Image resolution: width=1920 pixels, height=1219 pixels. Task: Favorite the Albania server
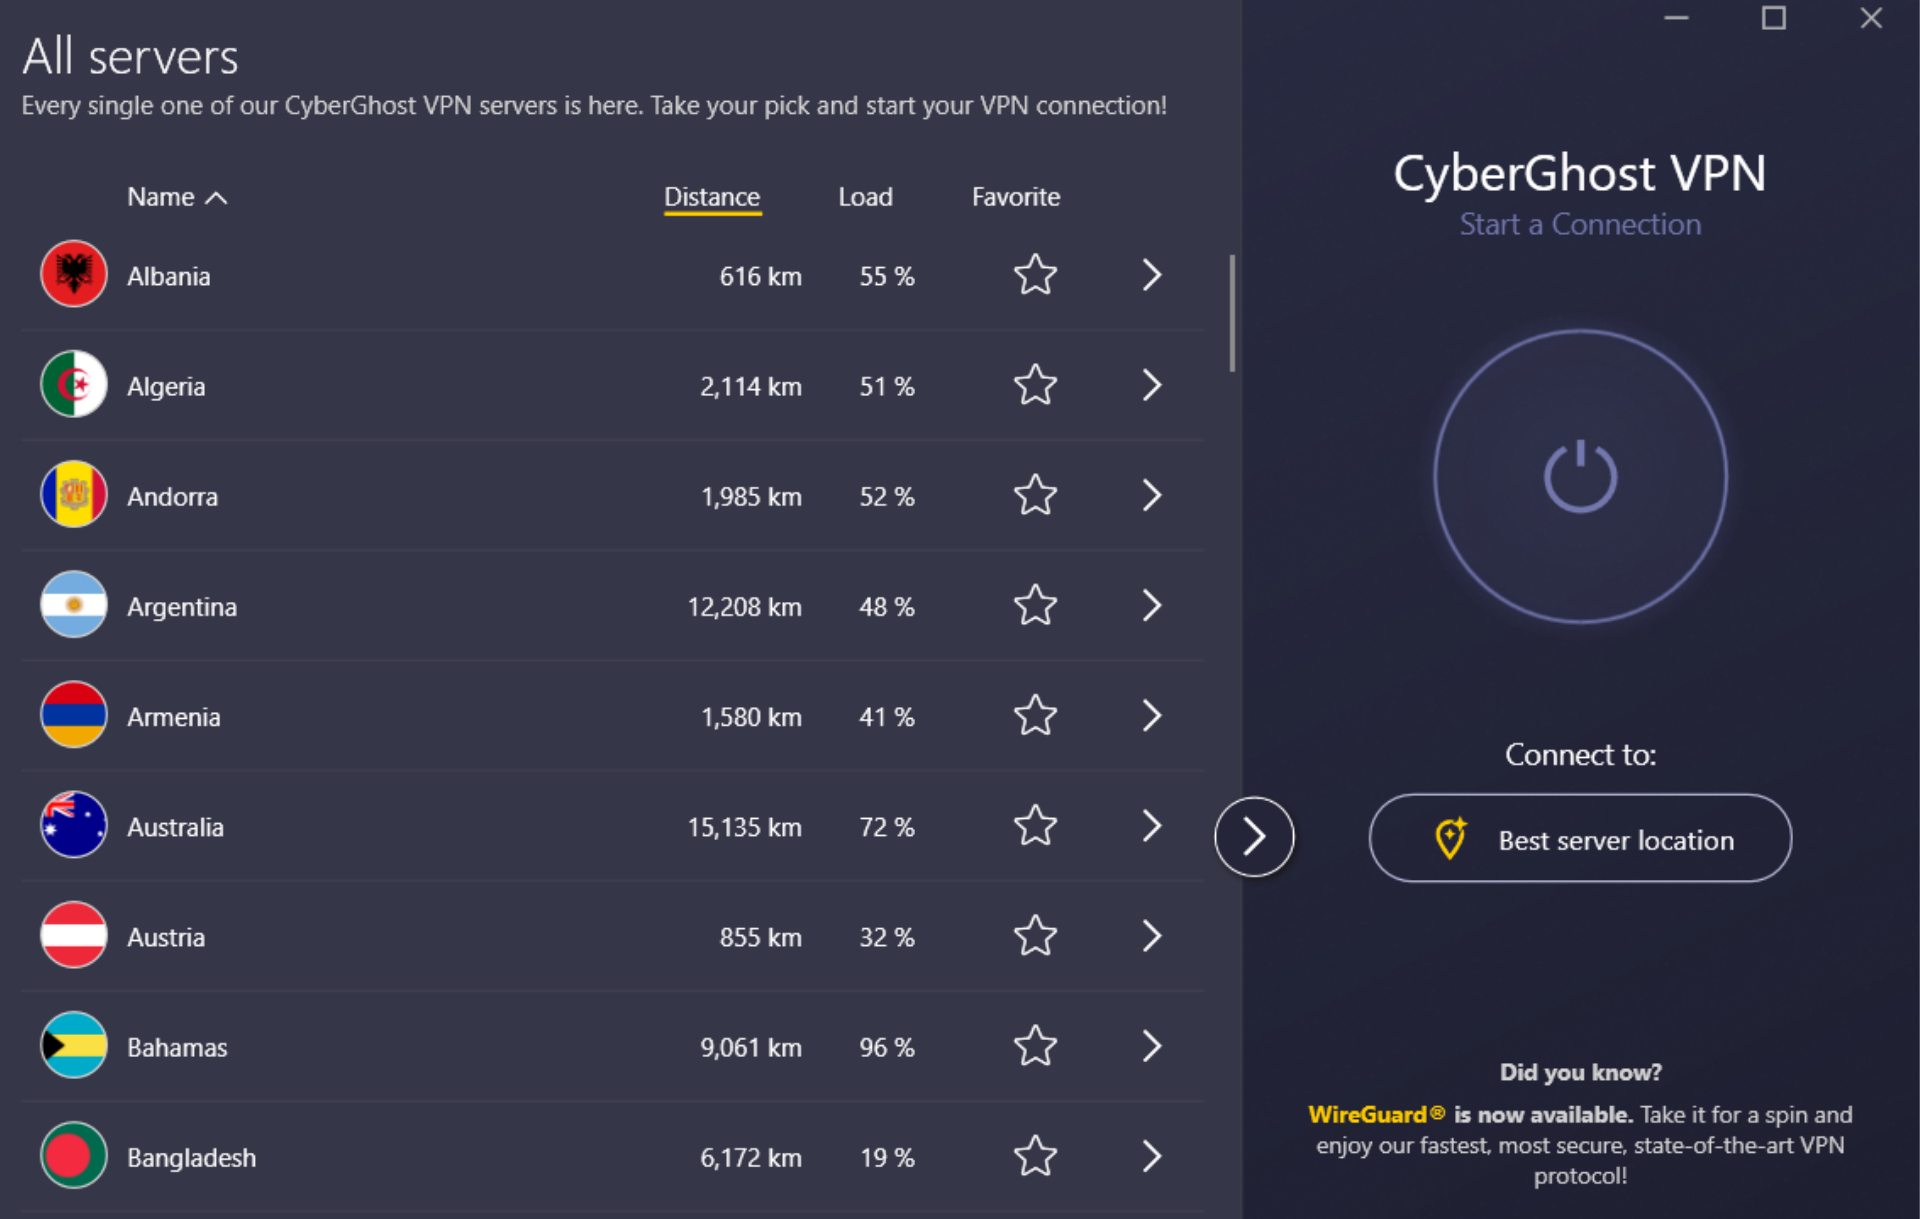(1035, 275)
